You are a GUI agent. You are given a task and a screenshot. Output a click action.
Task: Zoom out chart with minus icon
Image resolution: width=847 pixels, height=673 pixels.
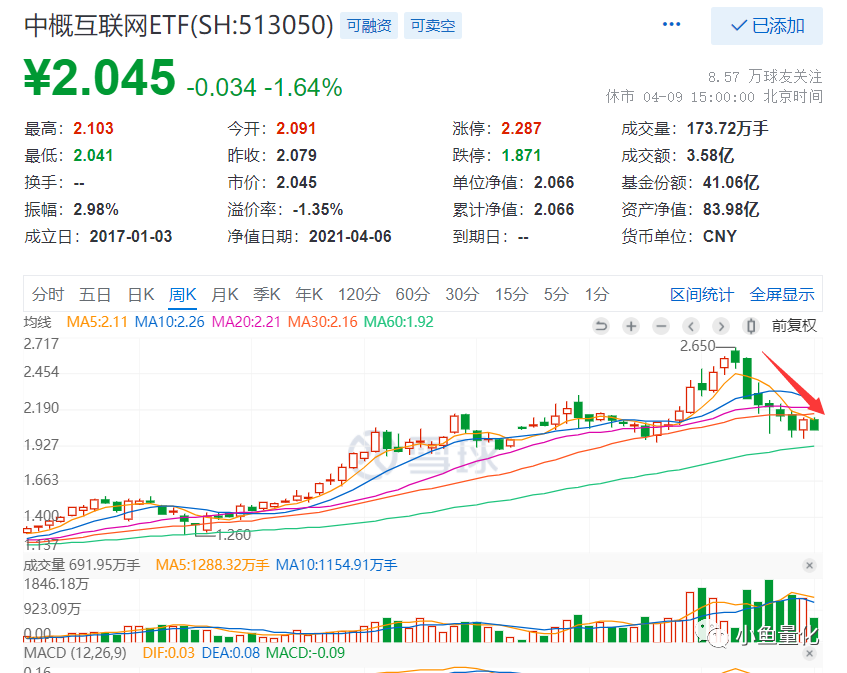pos(661,326)
